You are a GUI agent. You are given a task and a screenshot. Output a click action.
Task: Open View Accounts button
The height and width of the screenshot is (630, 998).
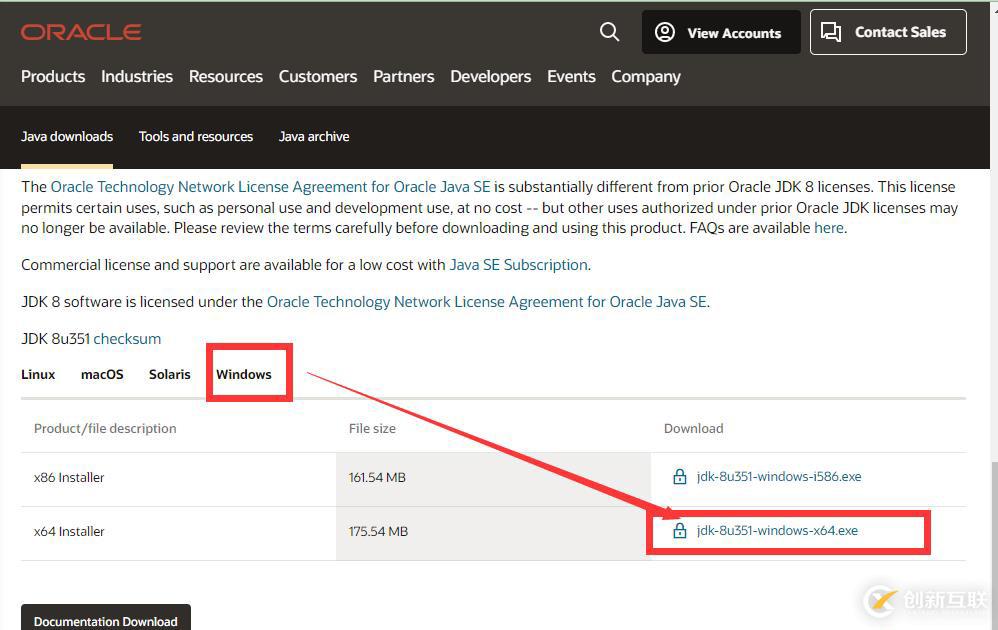click(x=720, y=32)
